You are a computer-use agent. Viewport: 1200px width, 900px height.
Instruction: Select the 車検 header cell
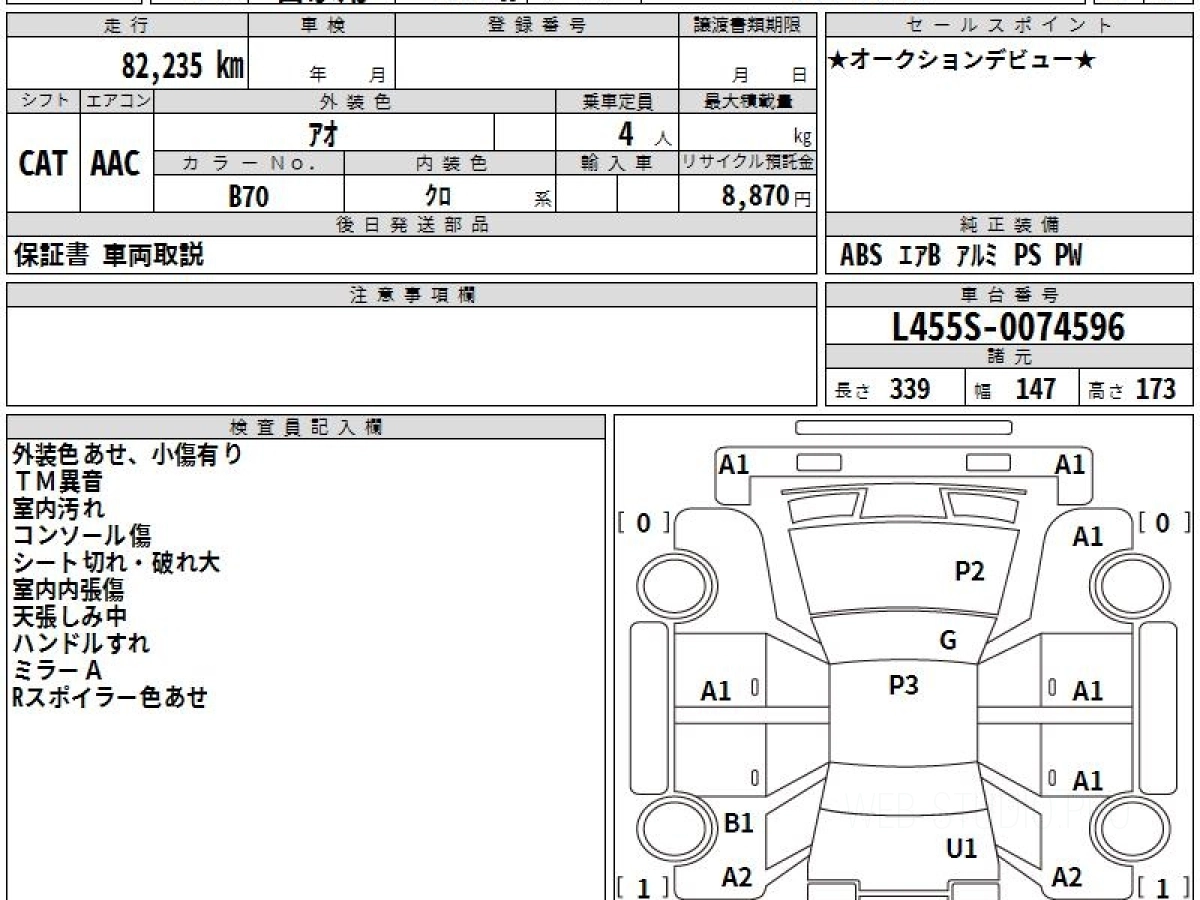[322, 26]
